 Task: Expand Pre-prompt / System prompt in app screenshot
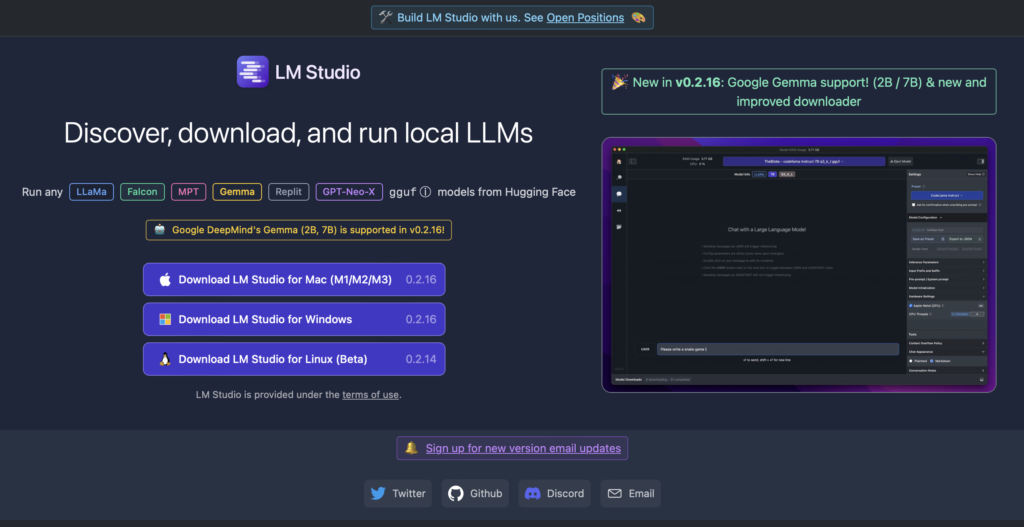(946, 279)
